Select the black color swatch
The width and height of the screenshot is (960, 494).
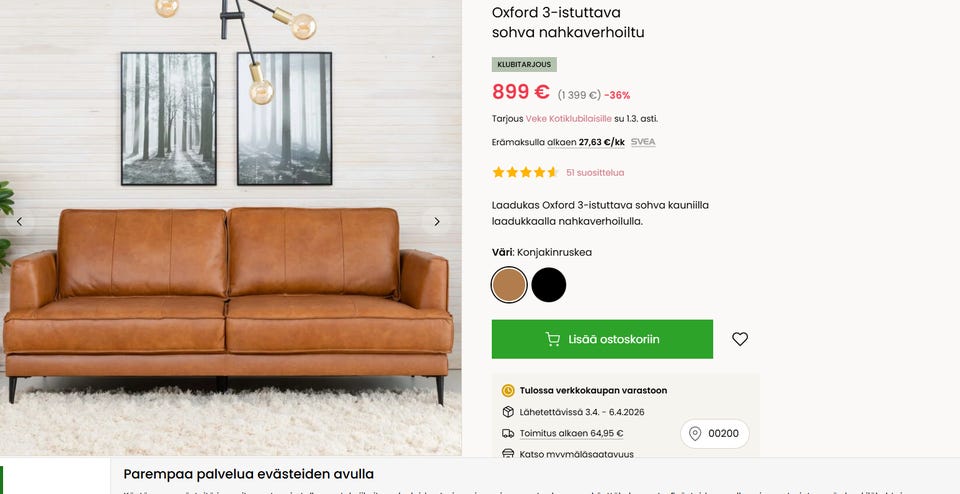(x=549, y=285)
